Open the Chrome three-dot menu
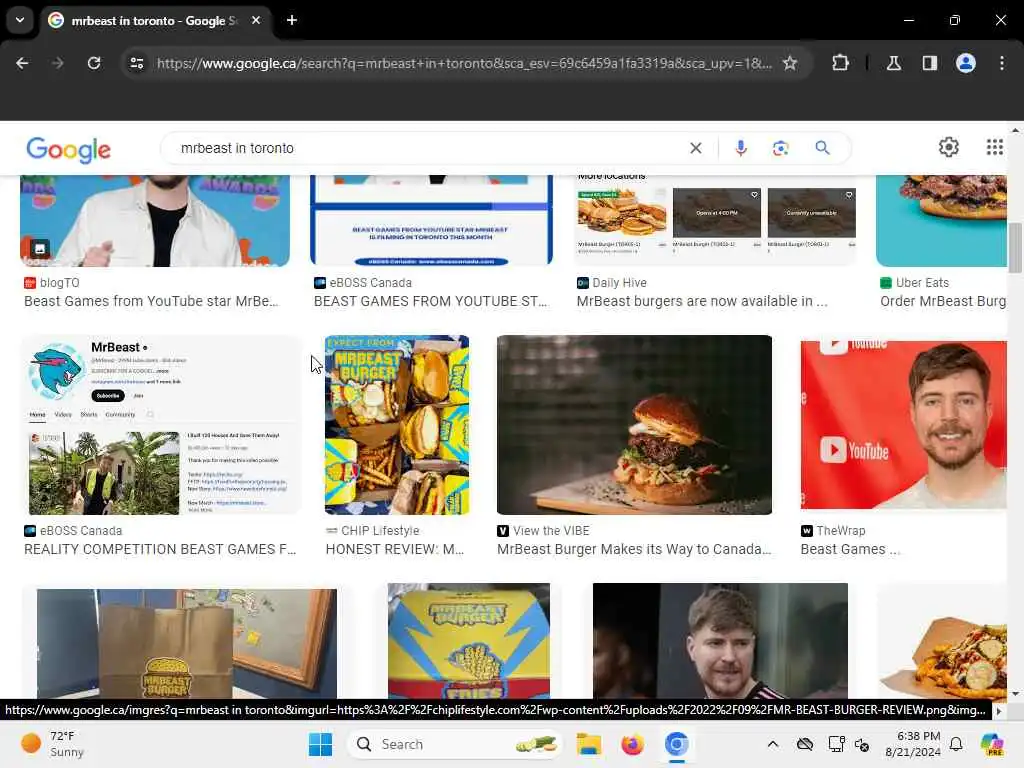Screen dimensions: 1024x768 tap(1002, 63)
